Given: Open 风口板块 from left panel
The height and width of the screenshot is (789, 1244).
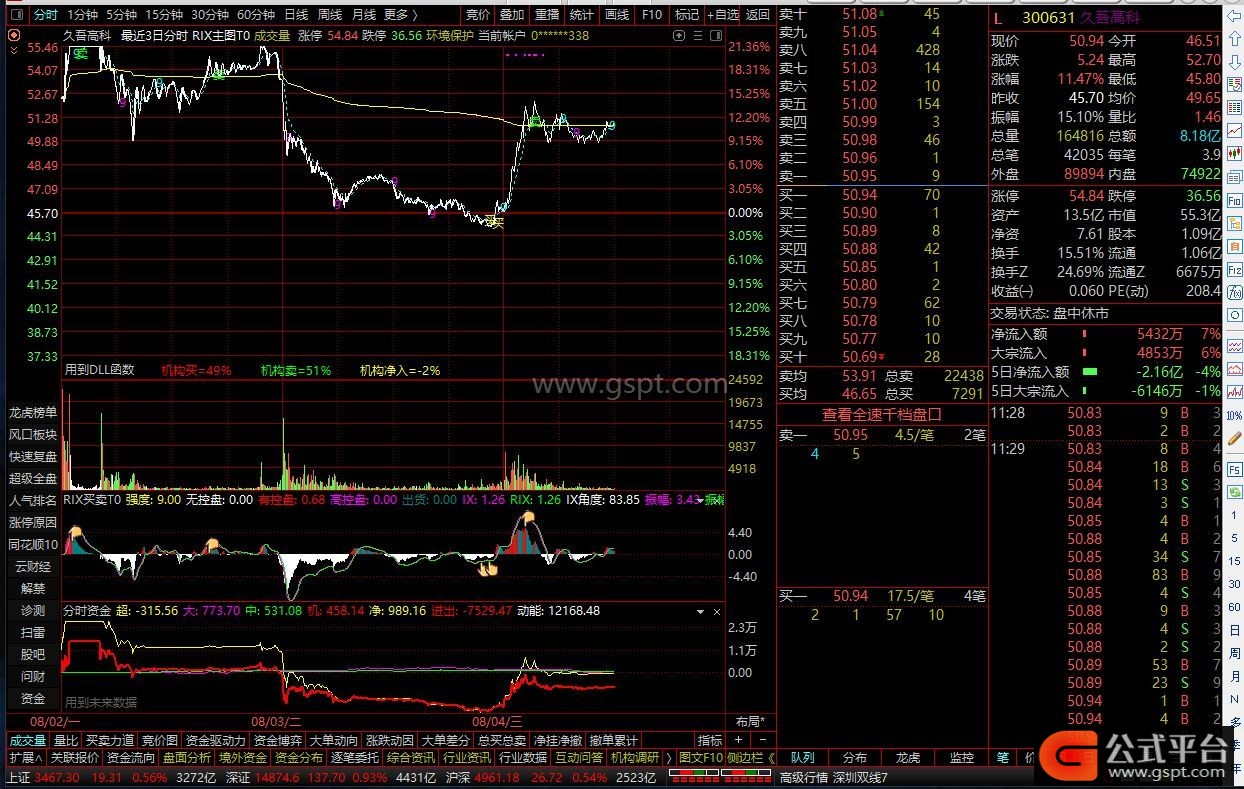Looking at the screenshot, I should (33, 434).
